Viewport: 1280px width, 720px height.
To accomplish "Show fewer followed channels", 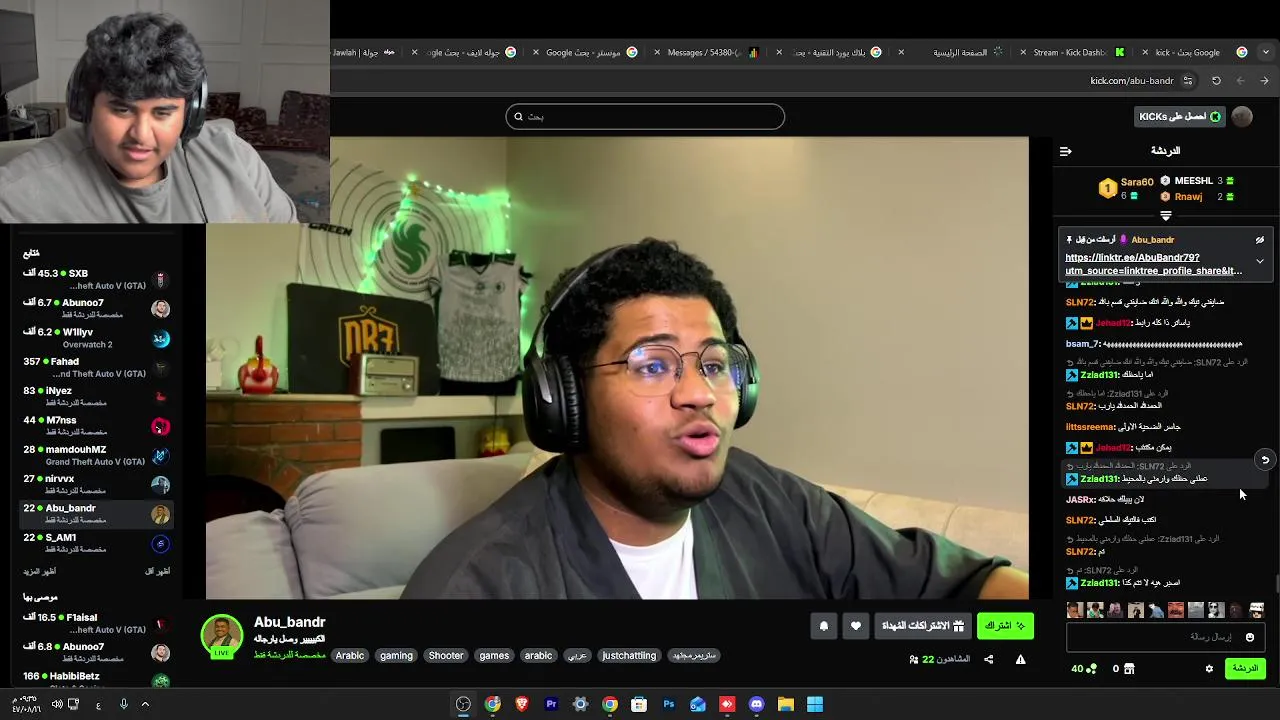I will coord(157,572).
